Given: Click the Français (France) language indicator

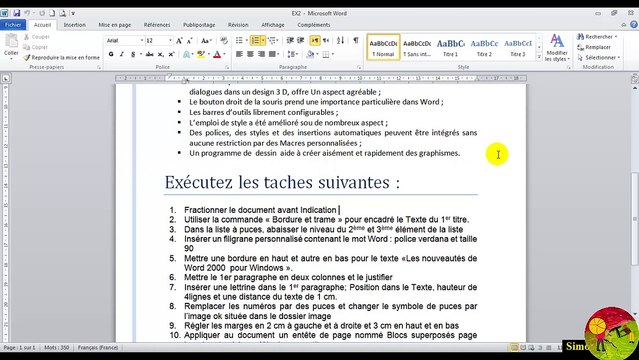Looking at the screenshot, I should click(x=98, y=347).
